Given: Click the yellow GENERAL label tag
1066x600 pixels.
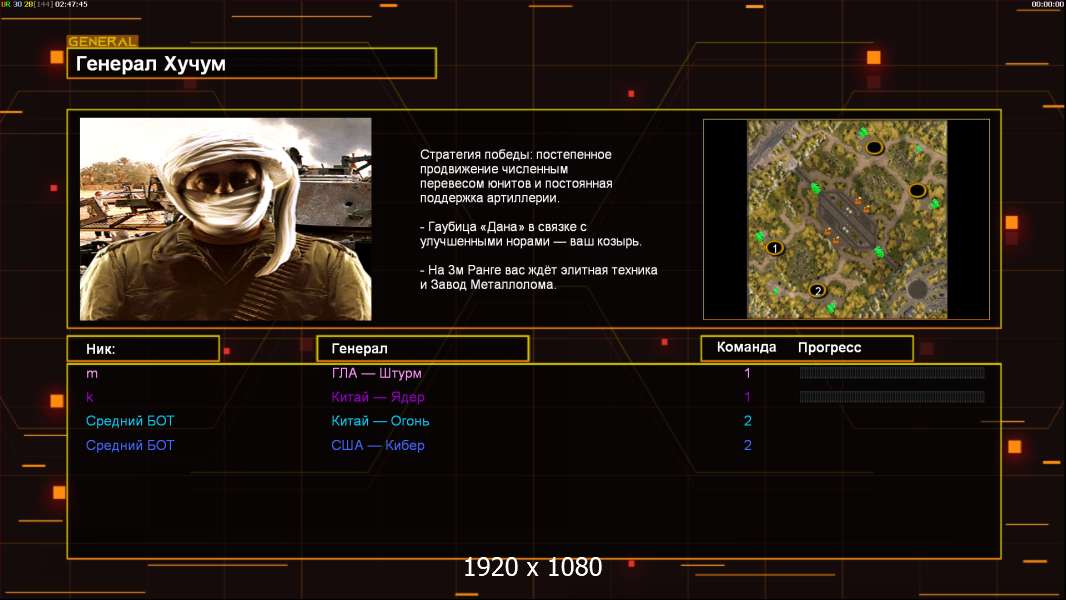Looking at the screenshot, I should [x=102, y=42].
